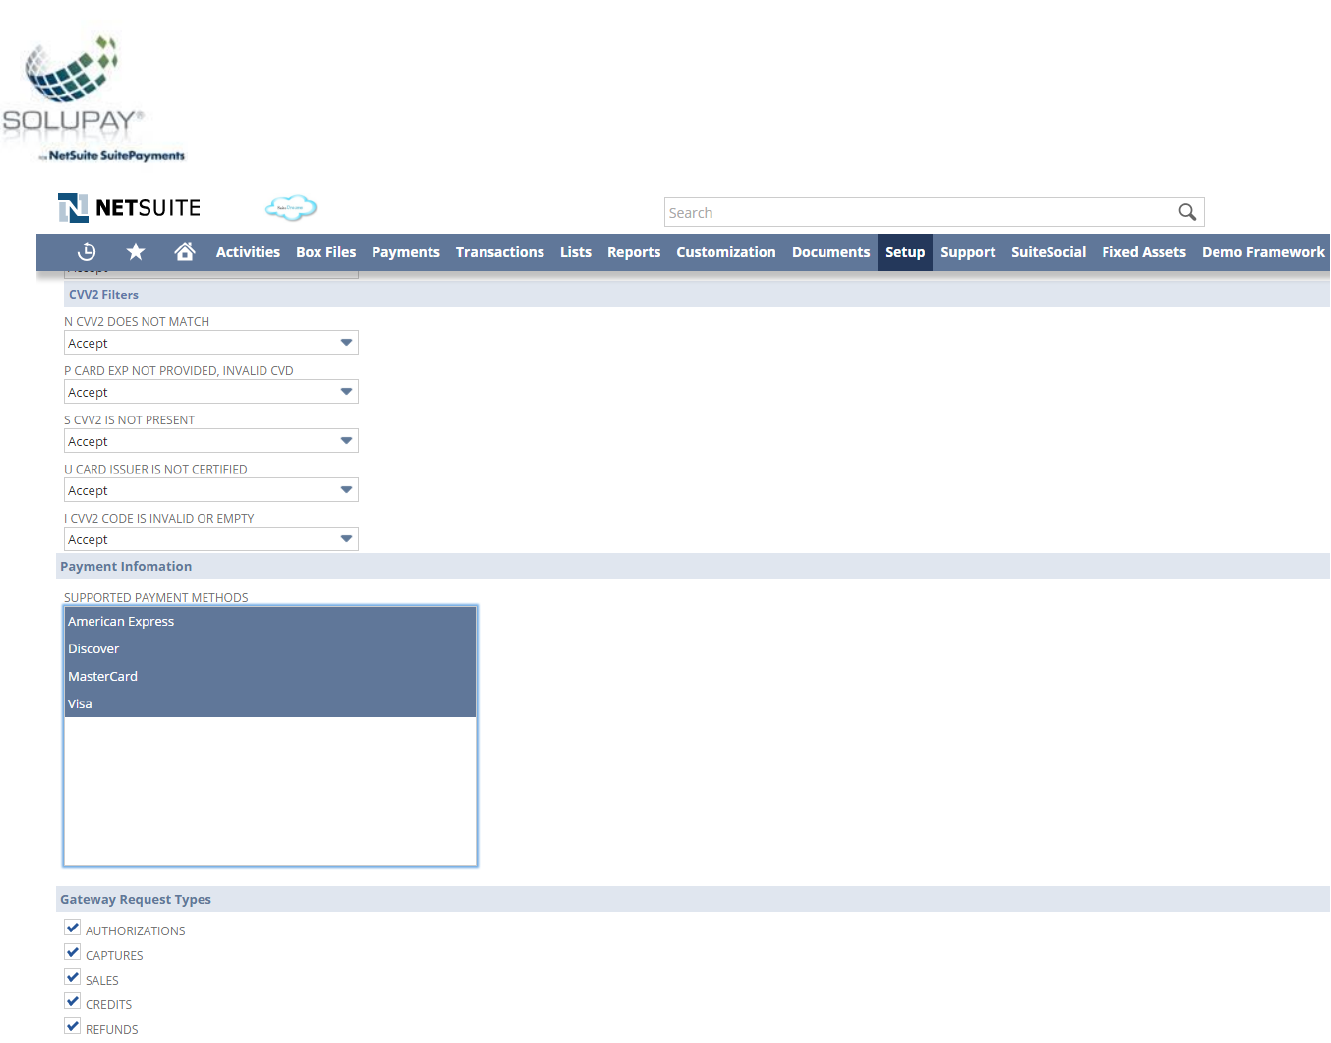The image size is (1331, 1043).
Task: Click the search magnifier icon
Action: click(x=1187, y=212)
